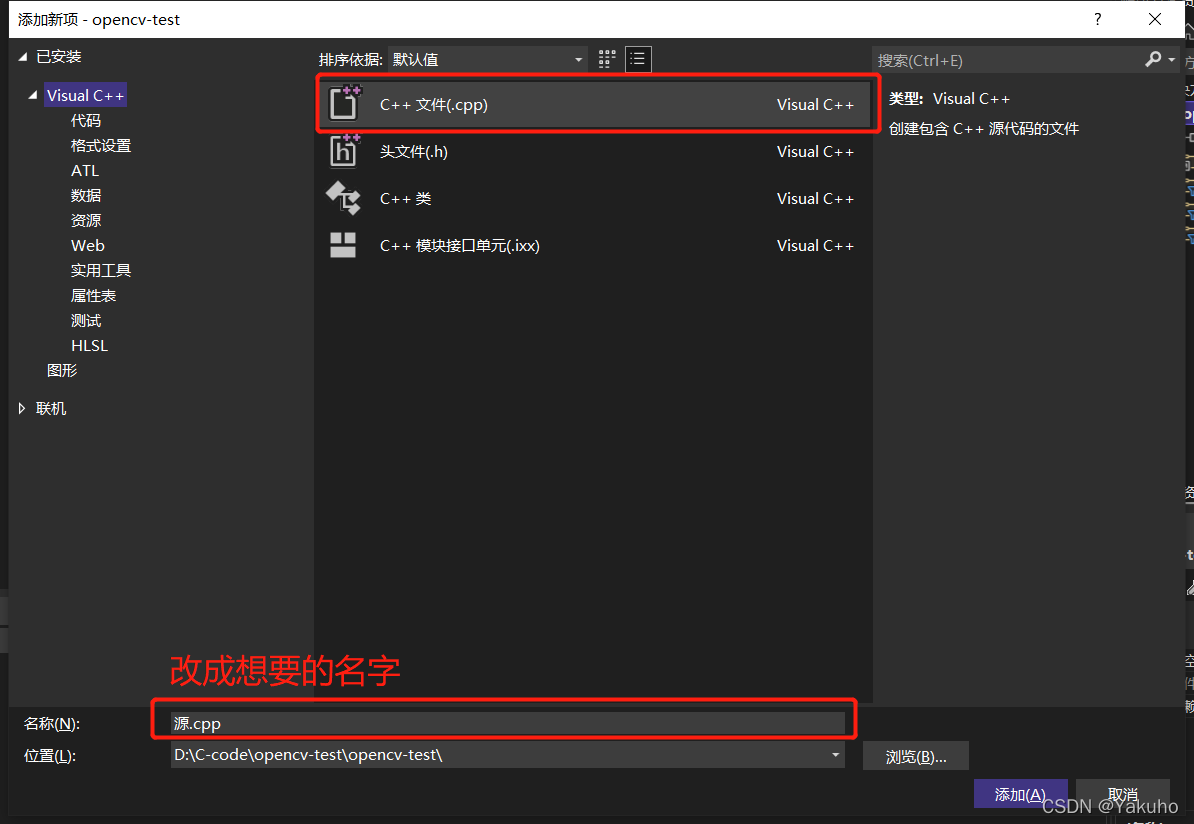Screen dimensions: 1194x824
Task: Click the search magnifier icon
Action: 1153,59
